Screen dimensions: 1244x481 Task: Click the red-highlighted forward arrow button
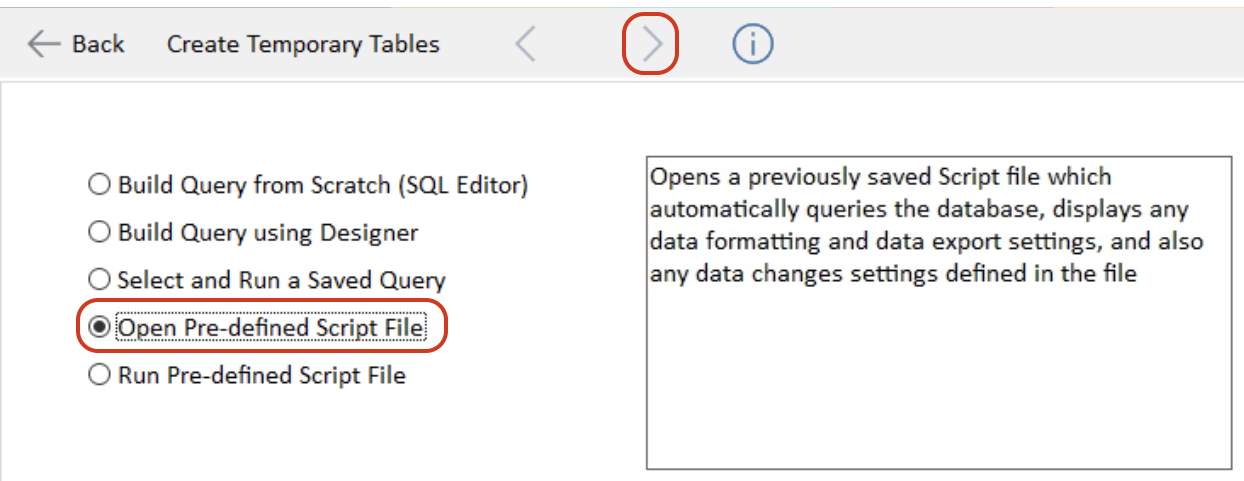(652, 44)
